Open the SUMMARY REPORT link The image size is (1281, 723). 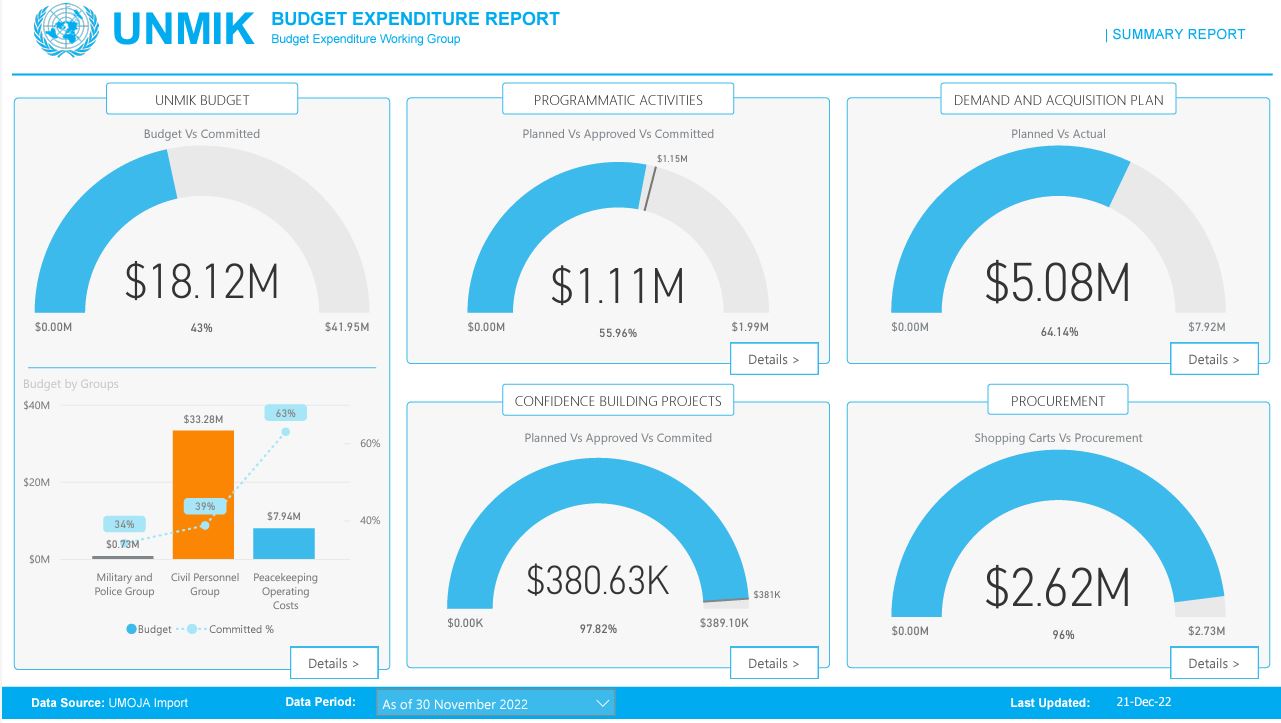1178,34
